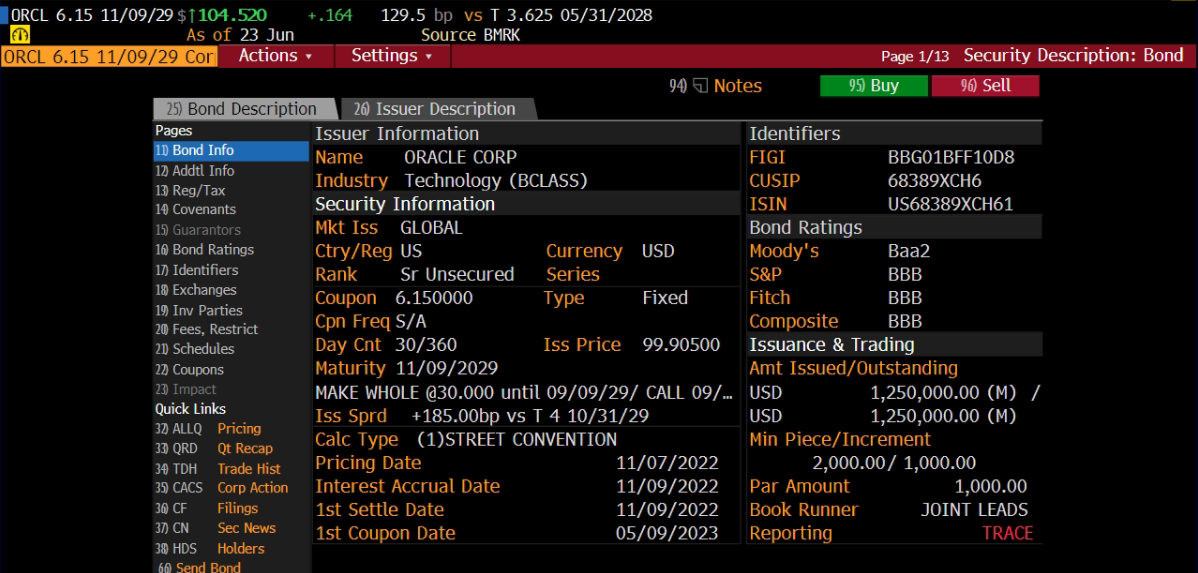
Task: Switch to the Bond Description tab
Action: tap(244, 109)
